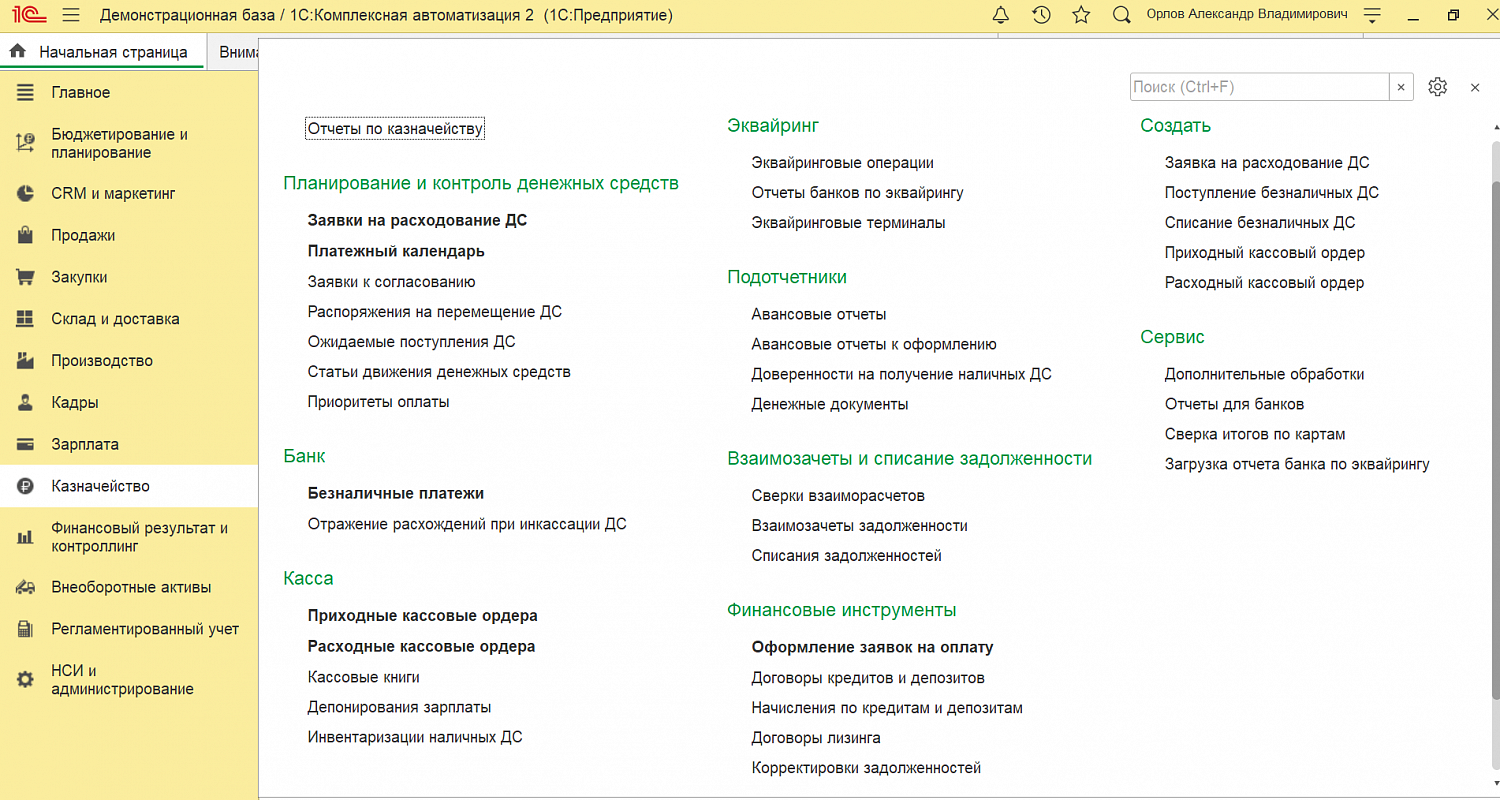Open Дополнительные обработки in Сервис
1500x800 pixels.
(x=1264, y=374)
